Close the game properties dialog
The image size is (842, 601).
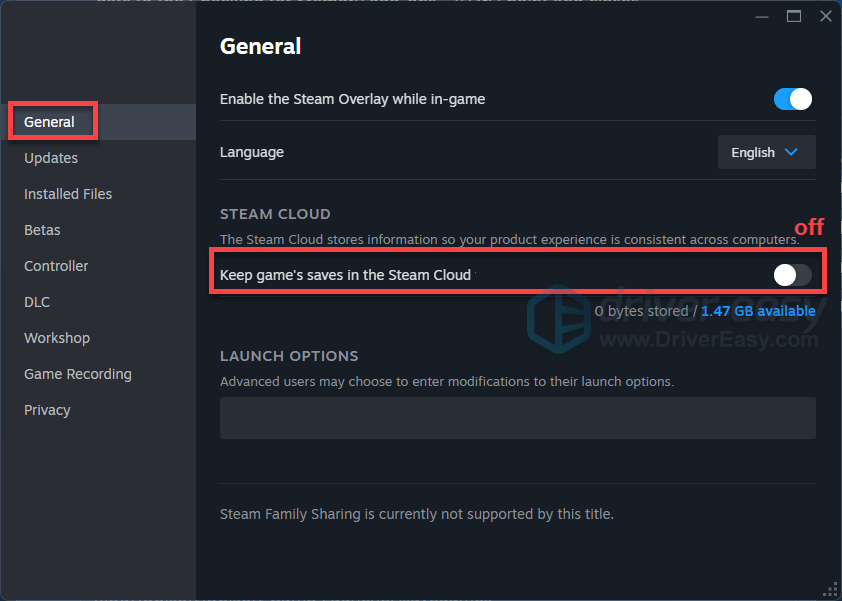(825, 16)
